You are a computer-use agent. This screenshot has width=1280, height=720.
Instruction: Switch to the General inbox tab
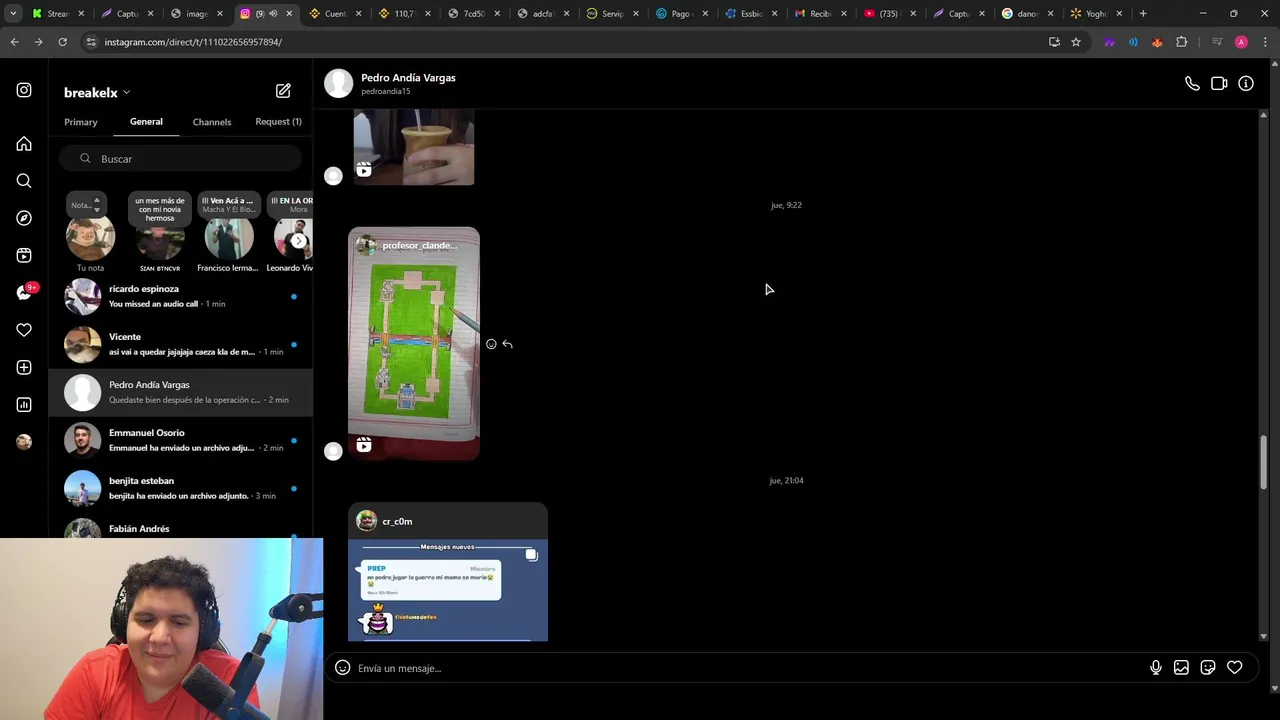point(146,122)
